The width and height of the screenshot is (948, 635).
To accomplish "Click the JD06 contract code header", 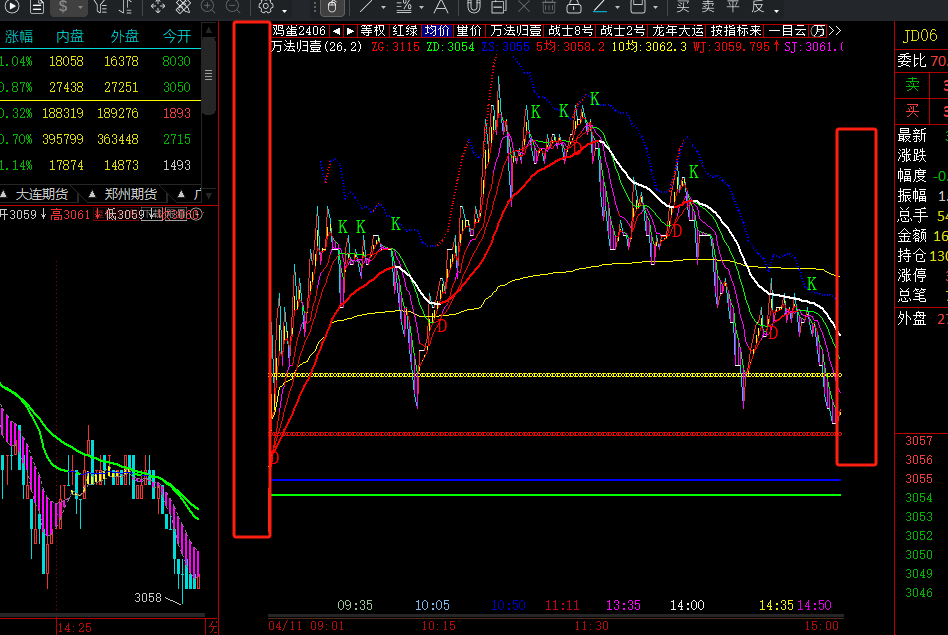I will (x=919, y=36).
